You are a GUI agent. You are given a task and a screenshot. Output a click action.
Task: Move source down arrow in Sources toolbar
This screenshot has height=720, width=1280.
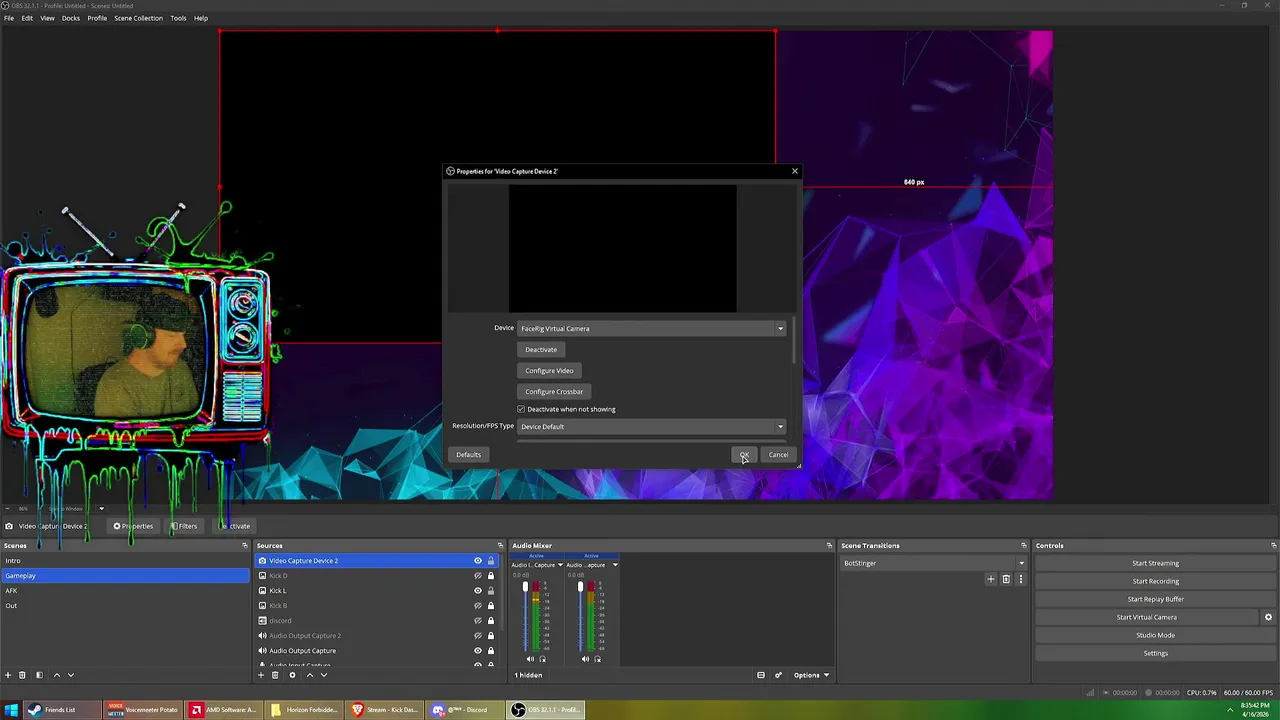[x=323, y=675]
